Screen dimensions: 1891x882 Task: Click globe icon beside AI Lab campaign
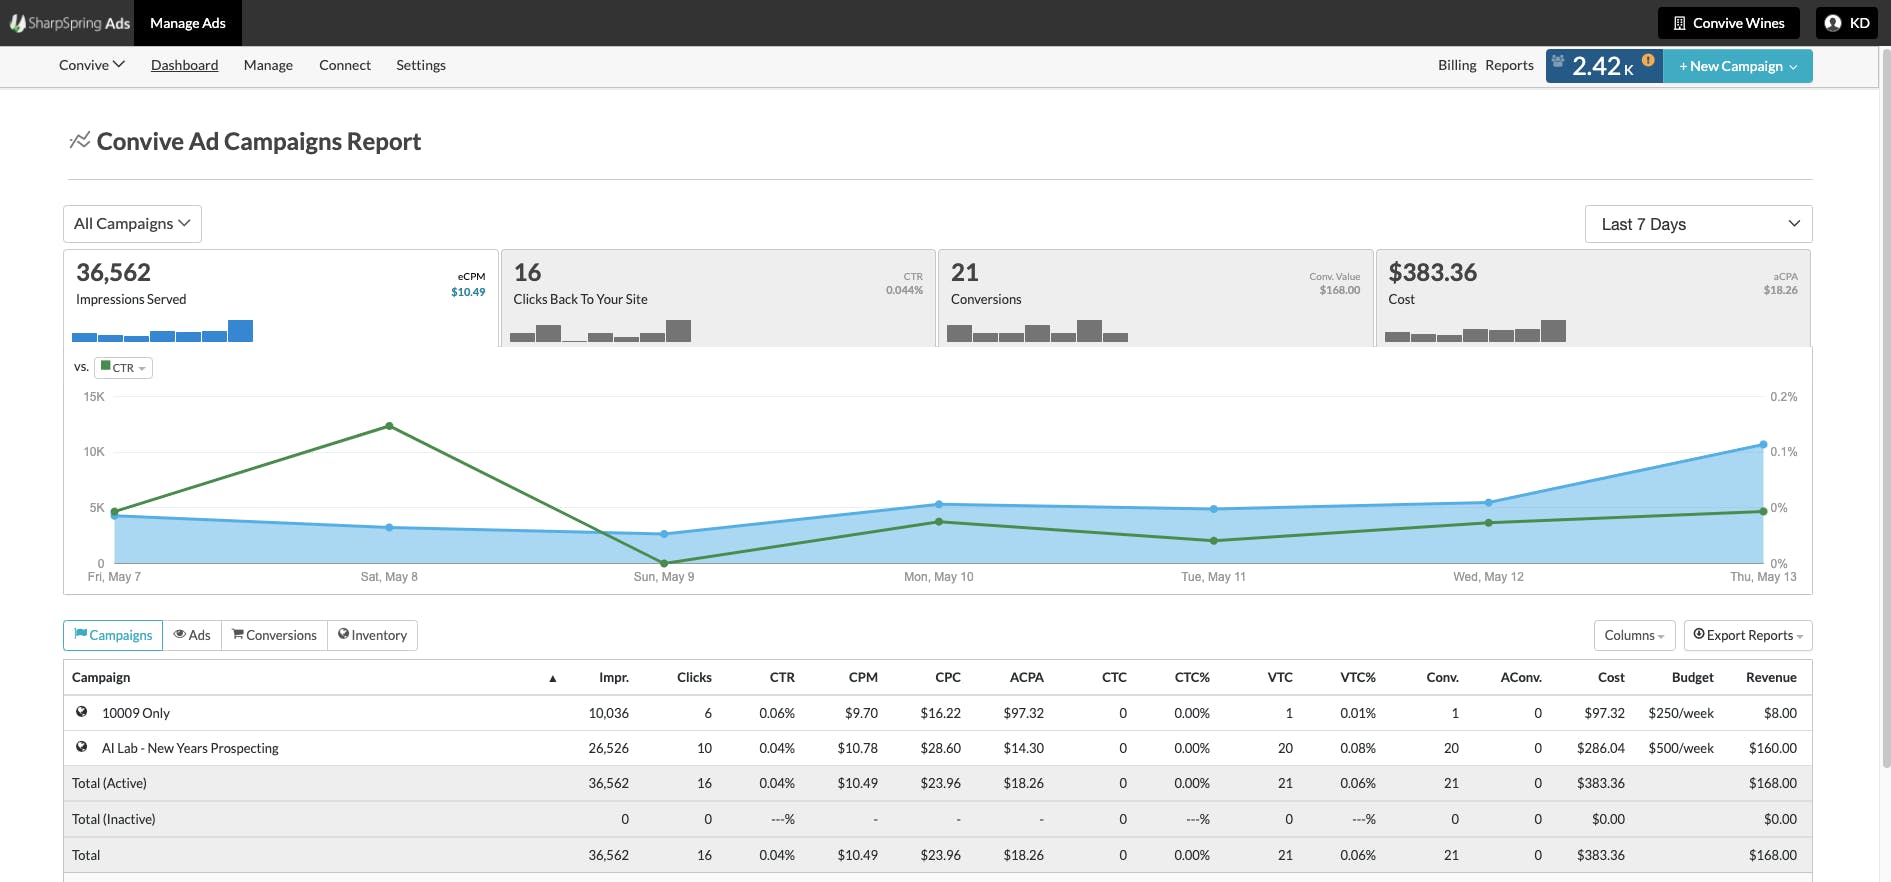82,747
